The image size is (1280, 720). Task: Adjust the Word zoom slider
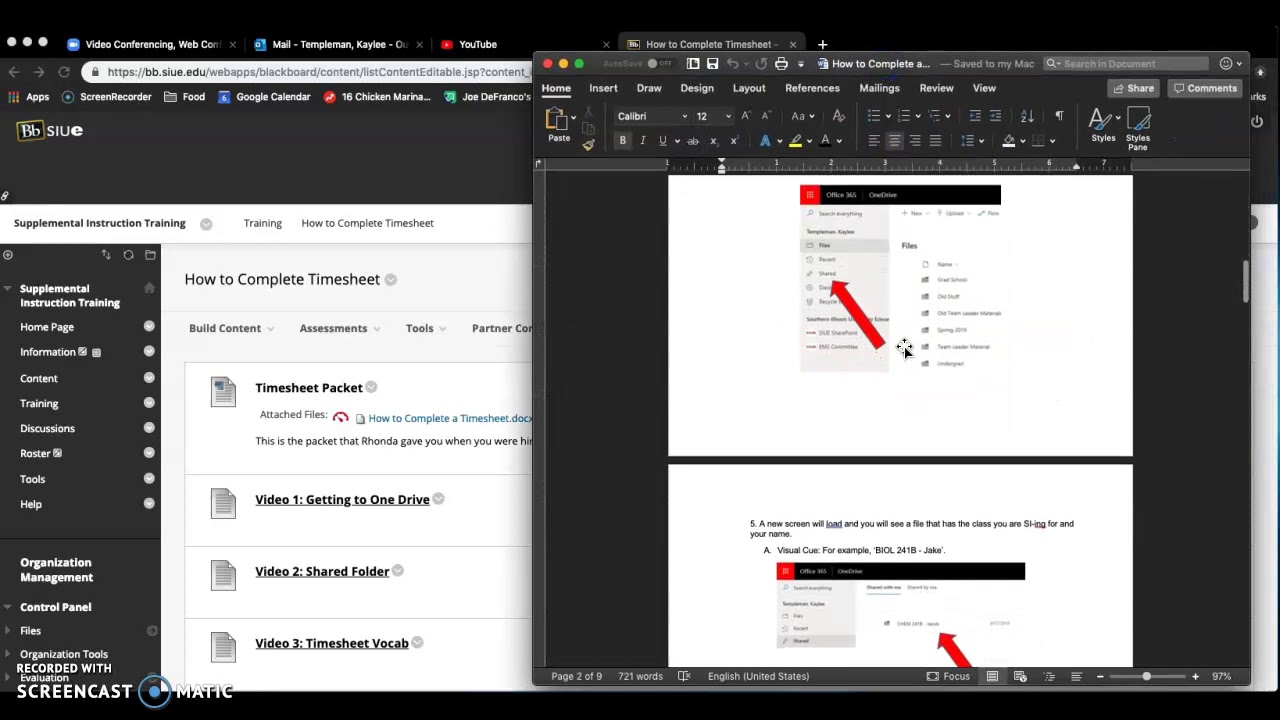(1147, 676)
